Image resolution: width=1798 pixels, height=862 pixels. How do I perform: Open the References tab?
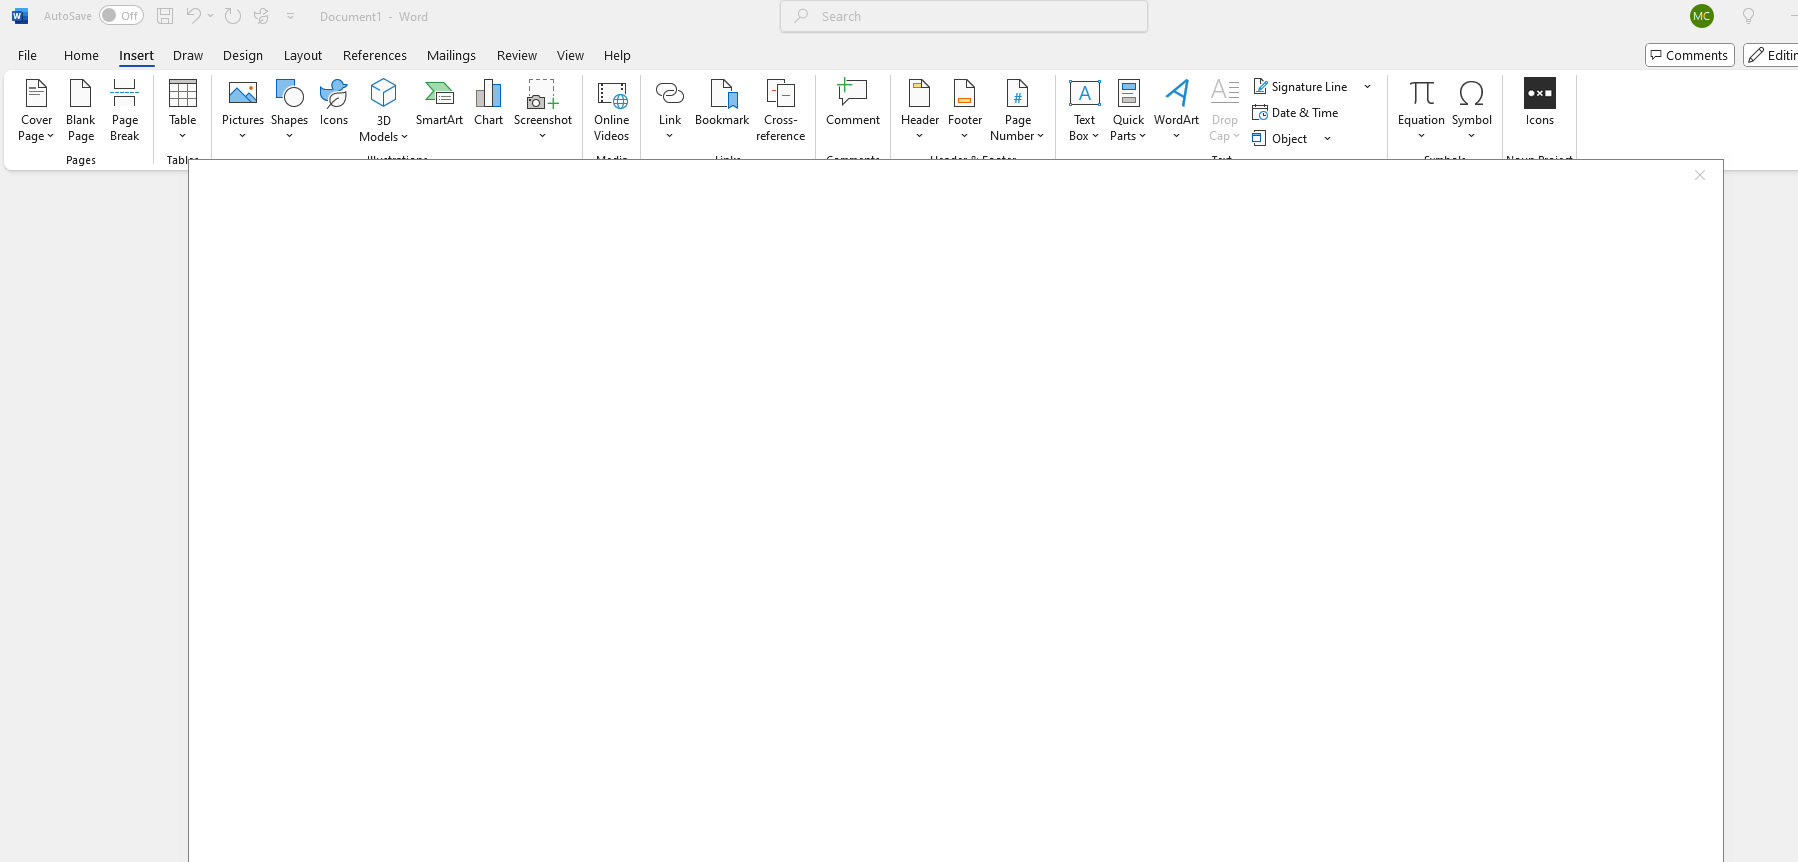click(x=375, y=56)
